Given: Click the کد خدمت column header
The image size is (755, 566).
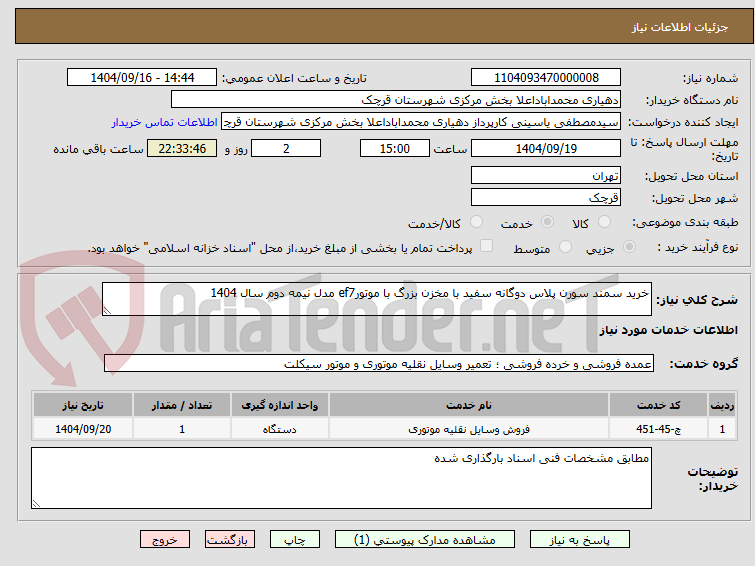Looking at the screenshot, I should click(658, 405).
